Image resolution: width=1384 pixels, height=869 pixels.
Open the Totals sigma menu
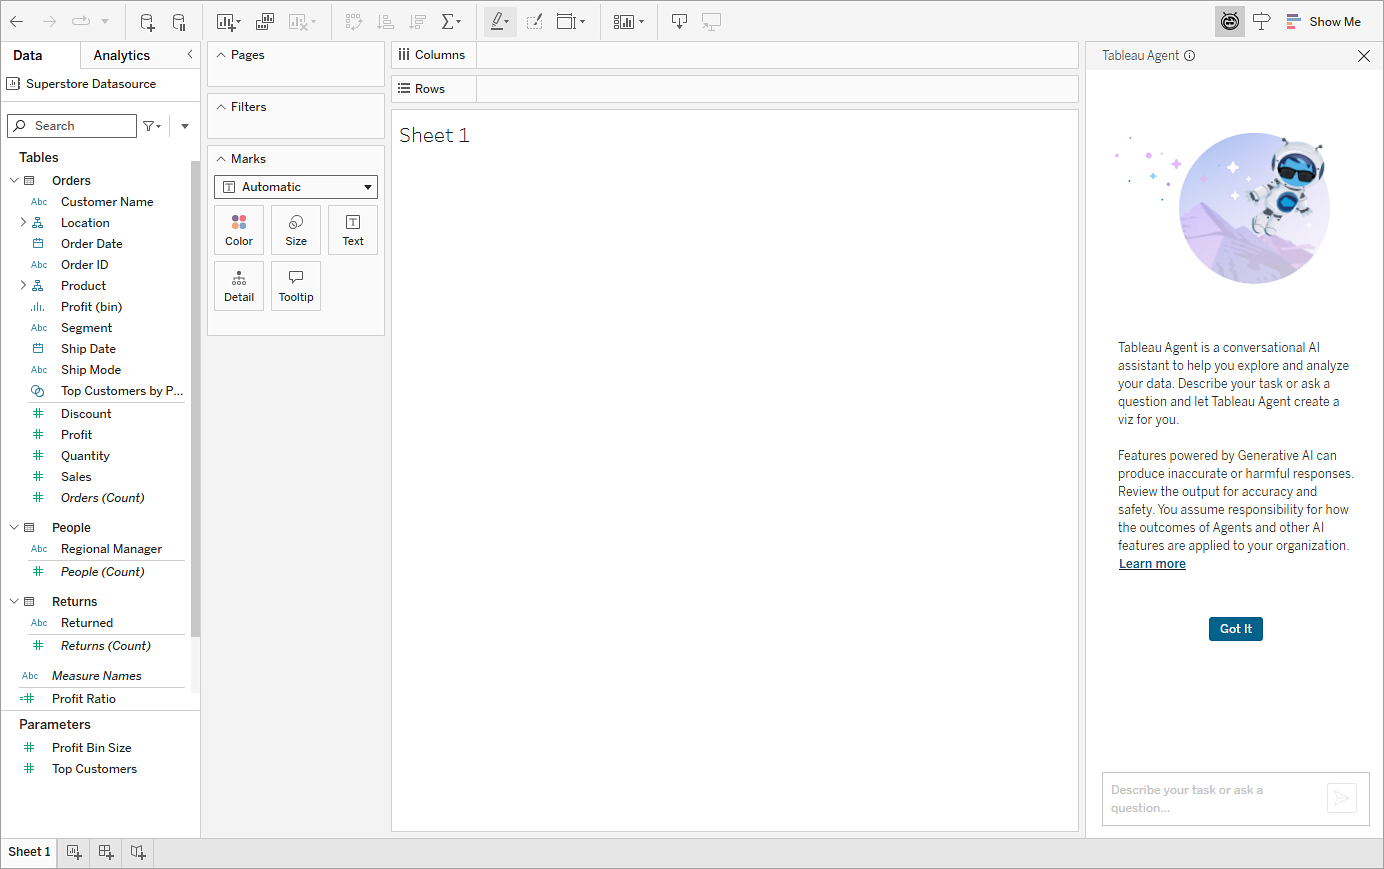tap(451, 22)
